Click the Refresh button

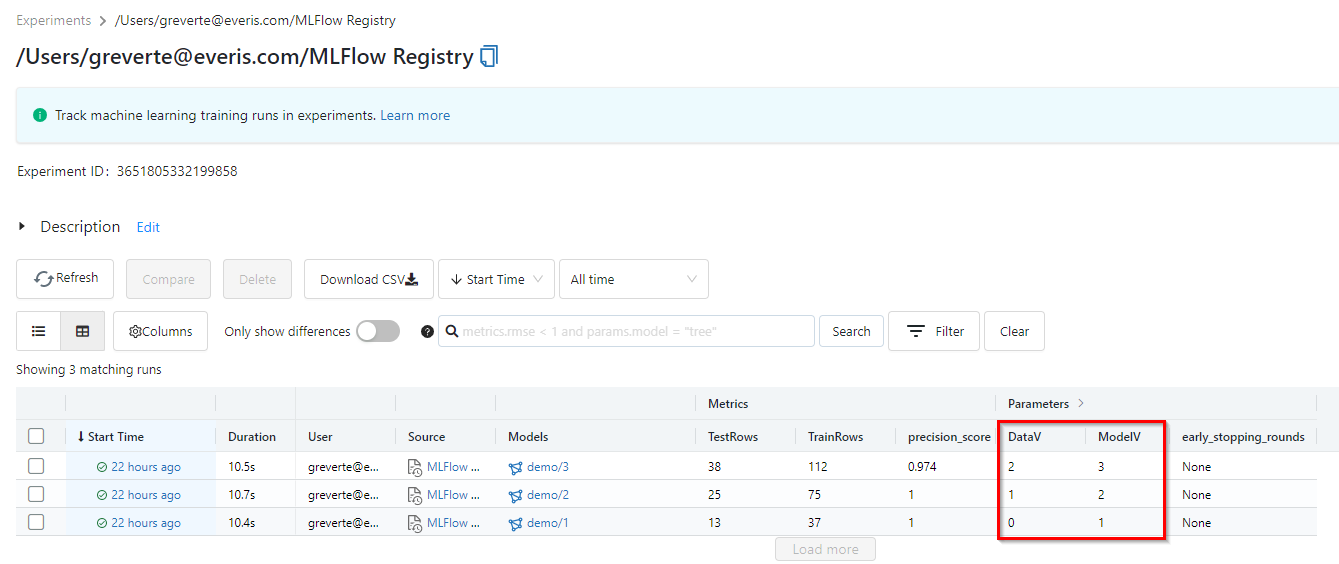65,279
